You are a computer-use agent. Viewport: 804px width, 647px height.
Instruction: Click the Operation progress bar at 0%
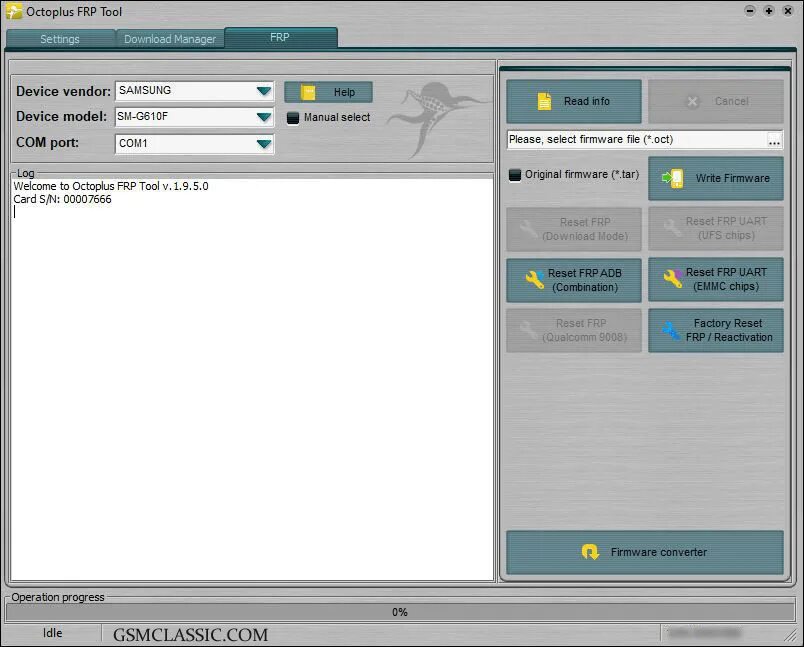[400, 612]
